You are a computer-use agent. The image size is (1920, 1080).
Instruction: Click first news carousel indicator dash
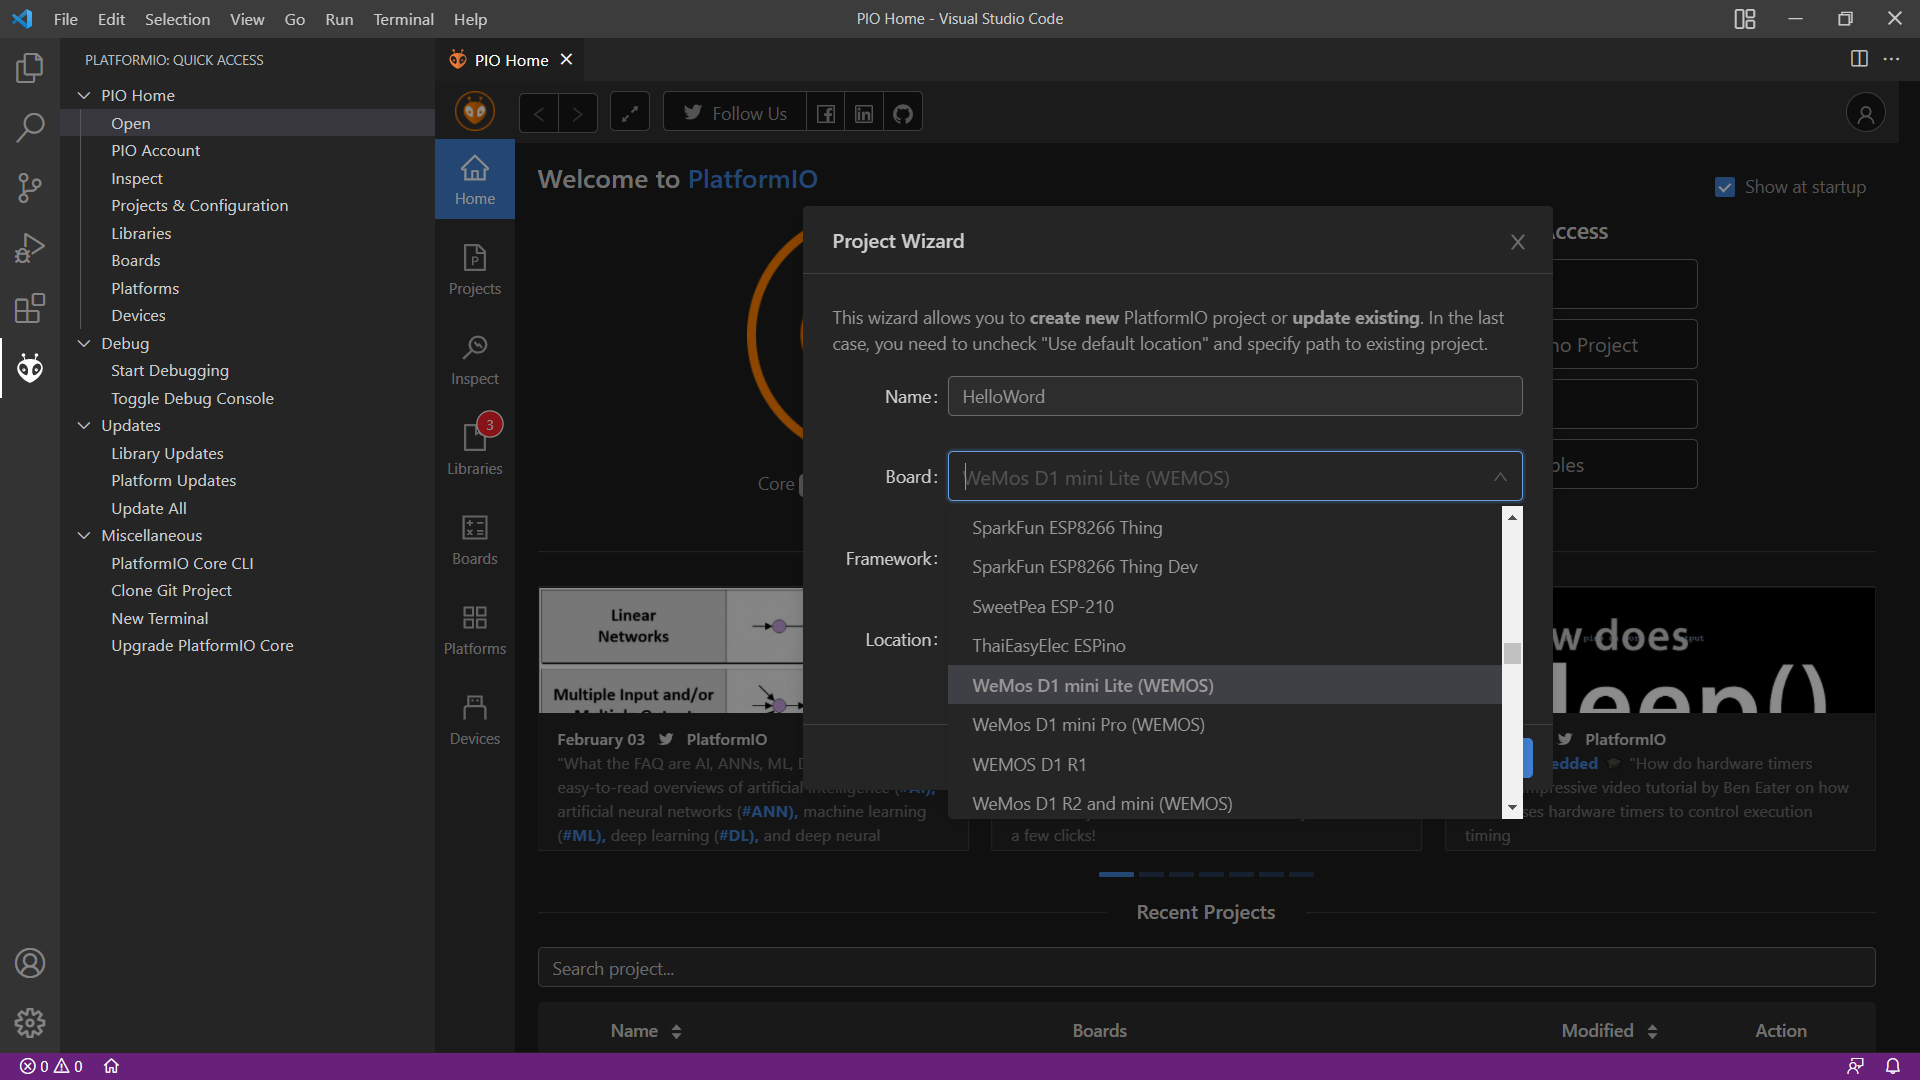(x=1116, y=874)
